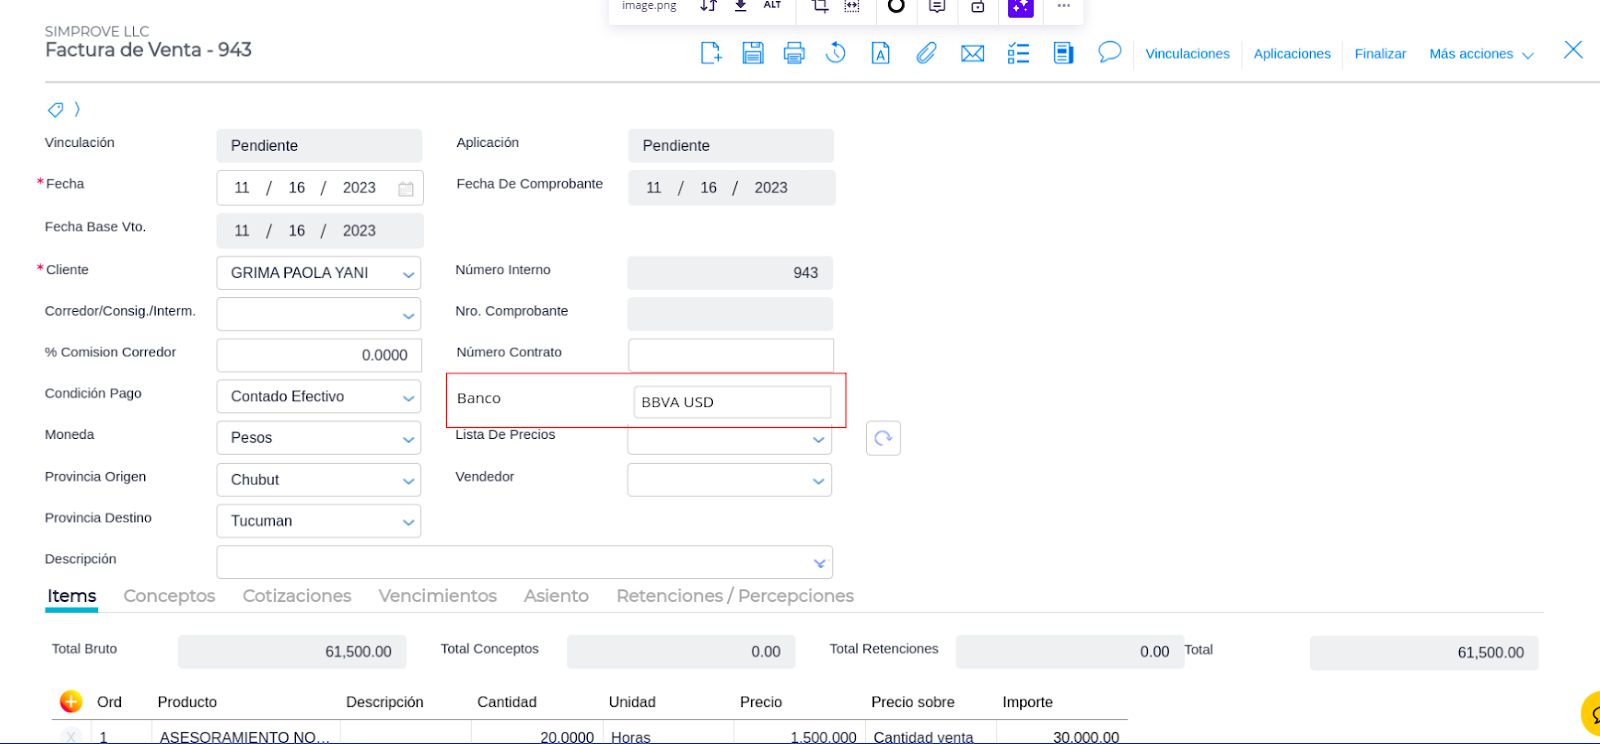1600x744 pixels.
Task: Attach a file with the paperclip icon
Action: point(926,53)
